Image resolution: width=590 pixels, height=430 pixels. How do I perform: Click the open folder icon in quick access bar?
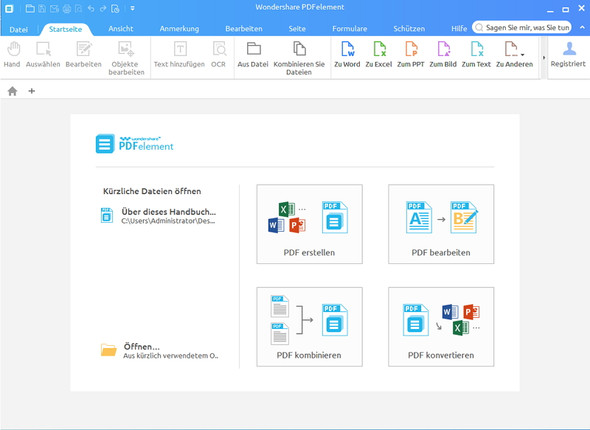coord(30,9)
